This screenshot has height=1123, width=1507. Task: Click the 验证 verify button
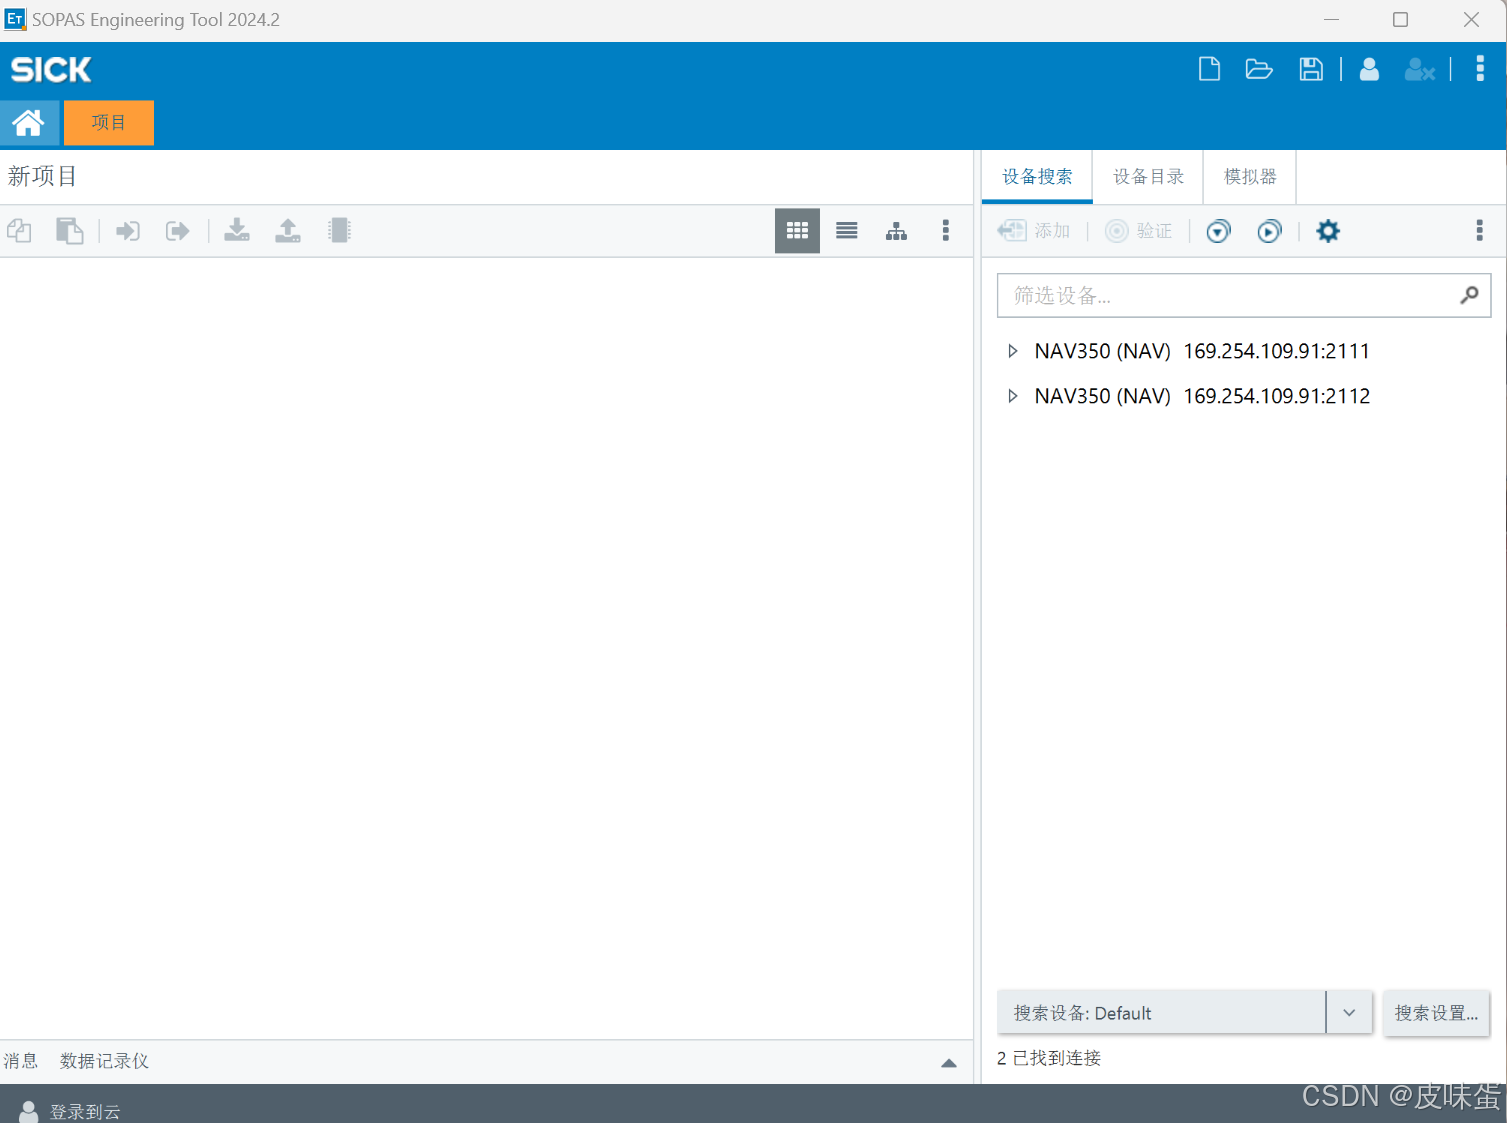click(x=1139, y=231)
